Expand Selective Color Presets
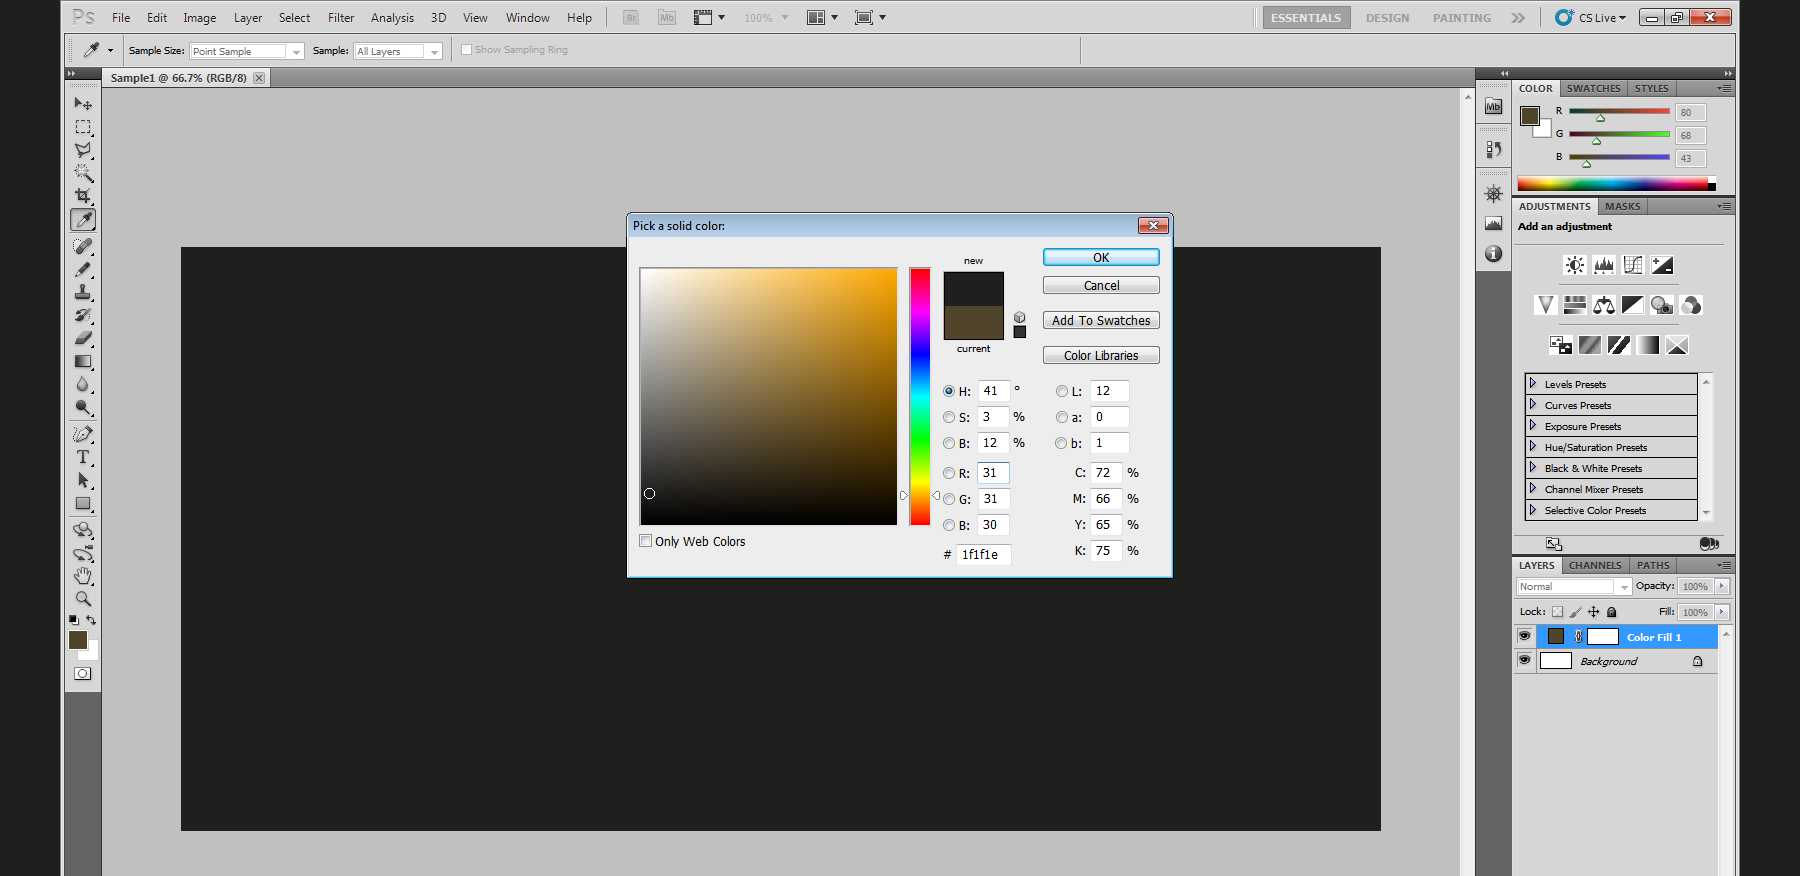Image resolution: width=1800 pixels, height=876 pixels. (1532, 509)
